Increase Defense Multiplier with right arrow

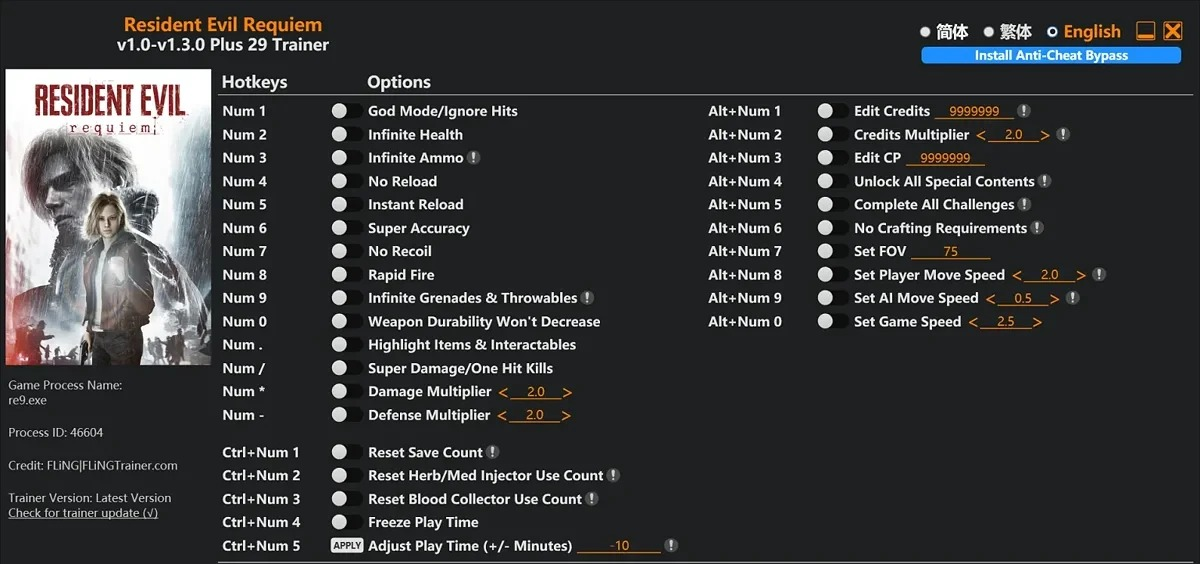566,415
